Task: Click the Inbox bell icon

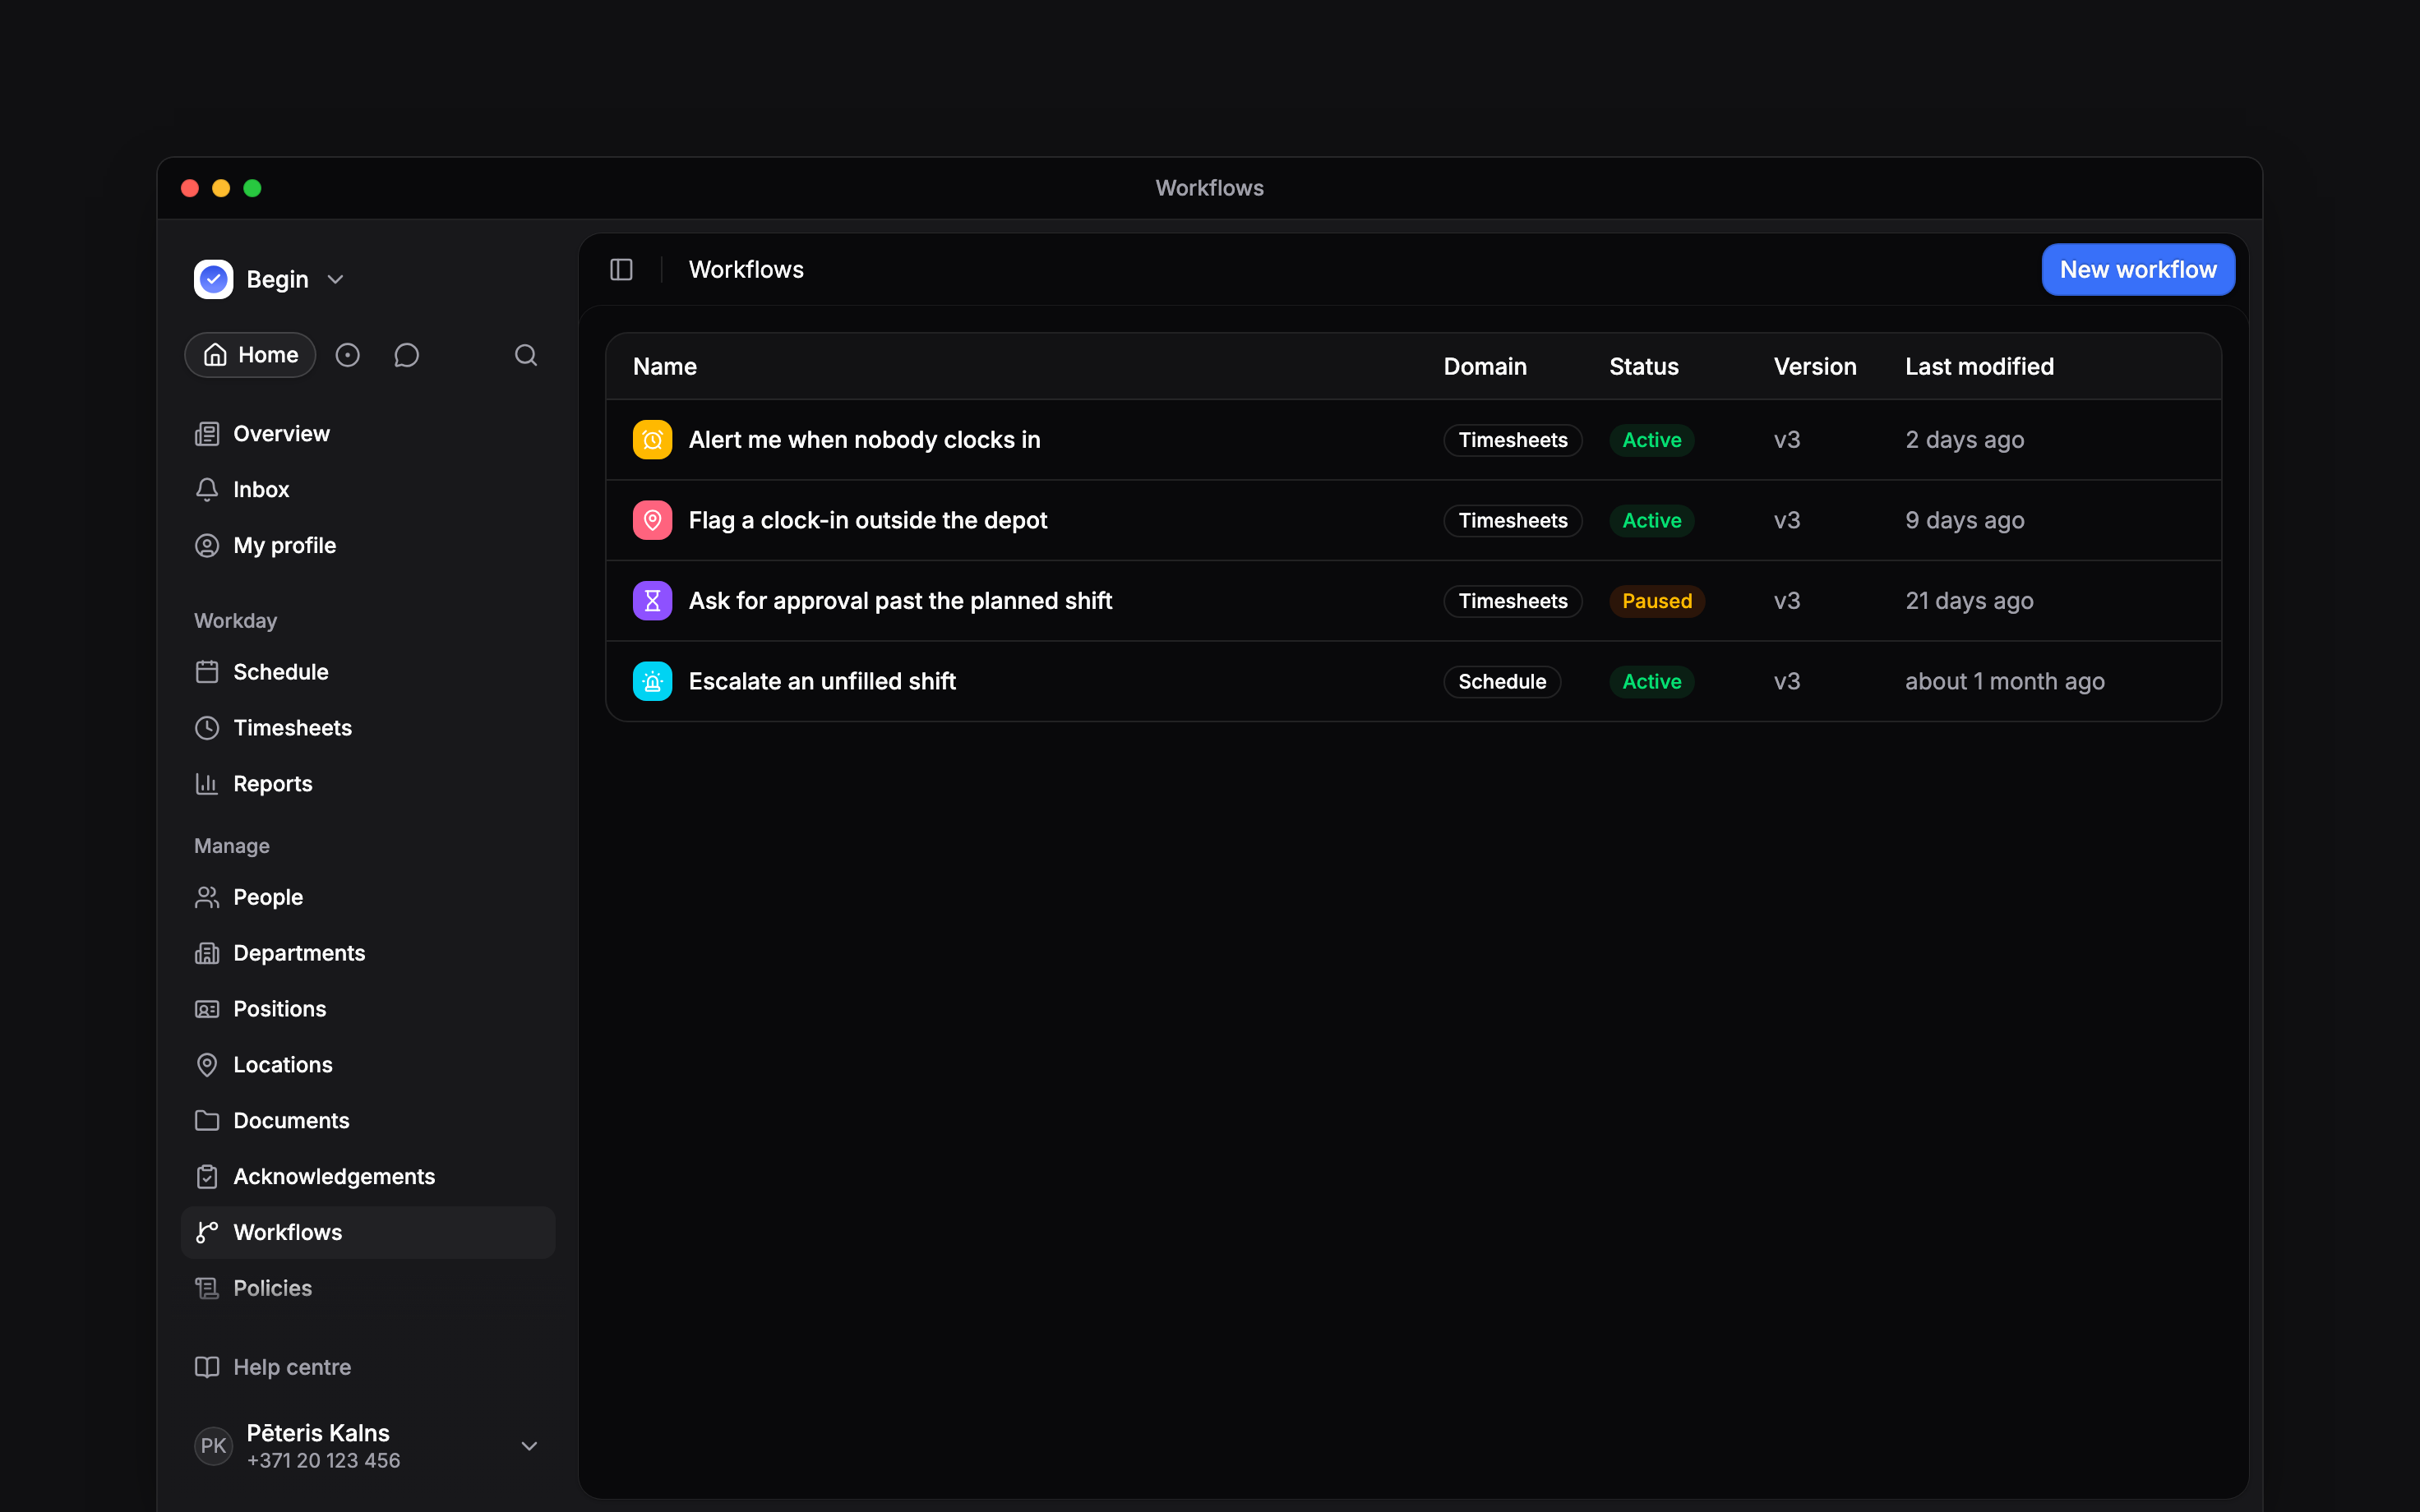Action: 207,490
